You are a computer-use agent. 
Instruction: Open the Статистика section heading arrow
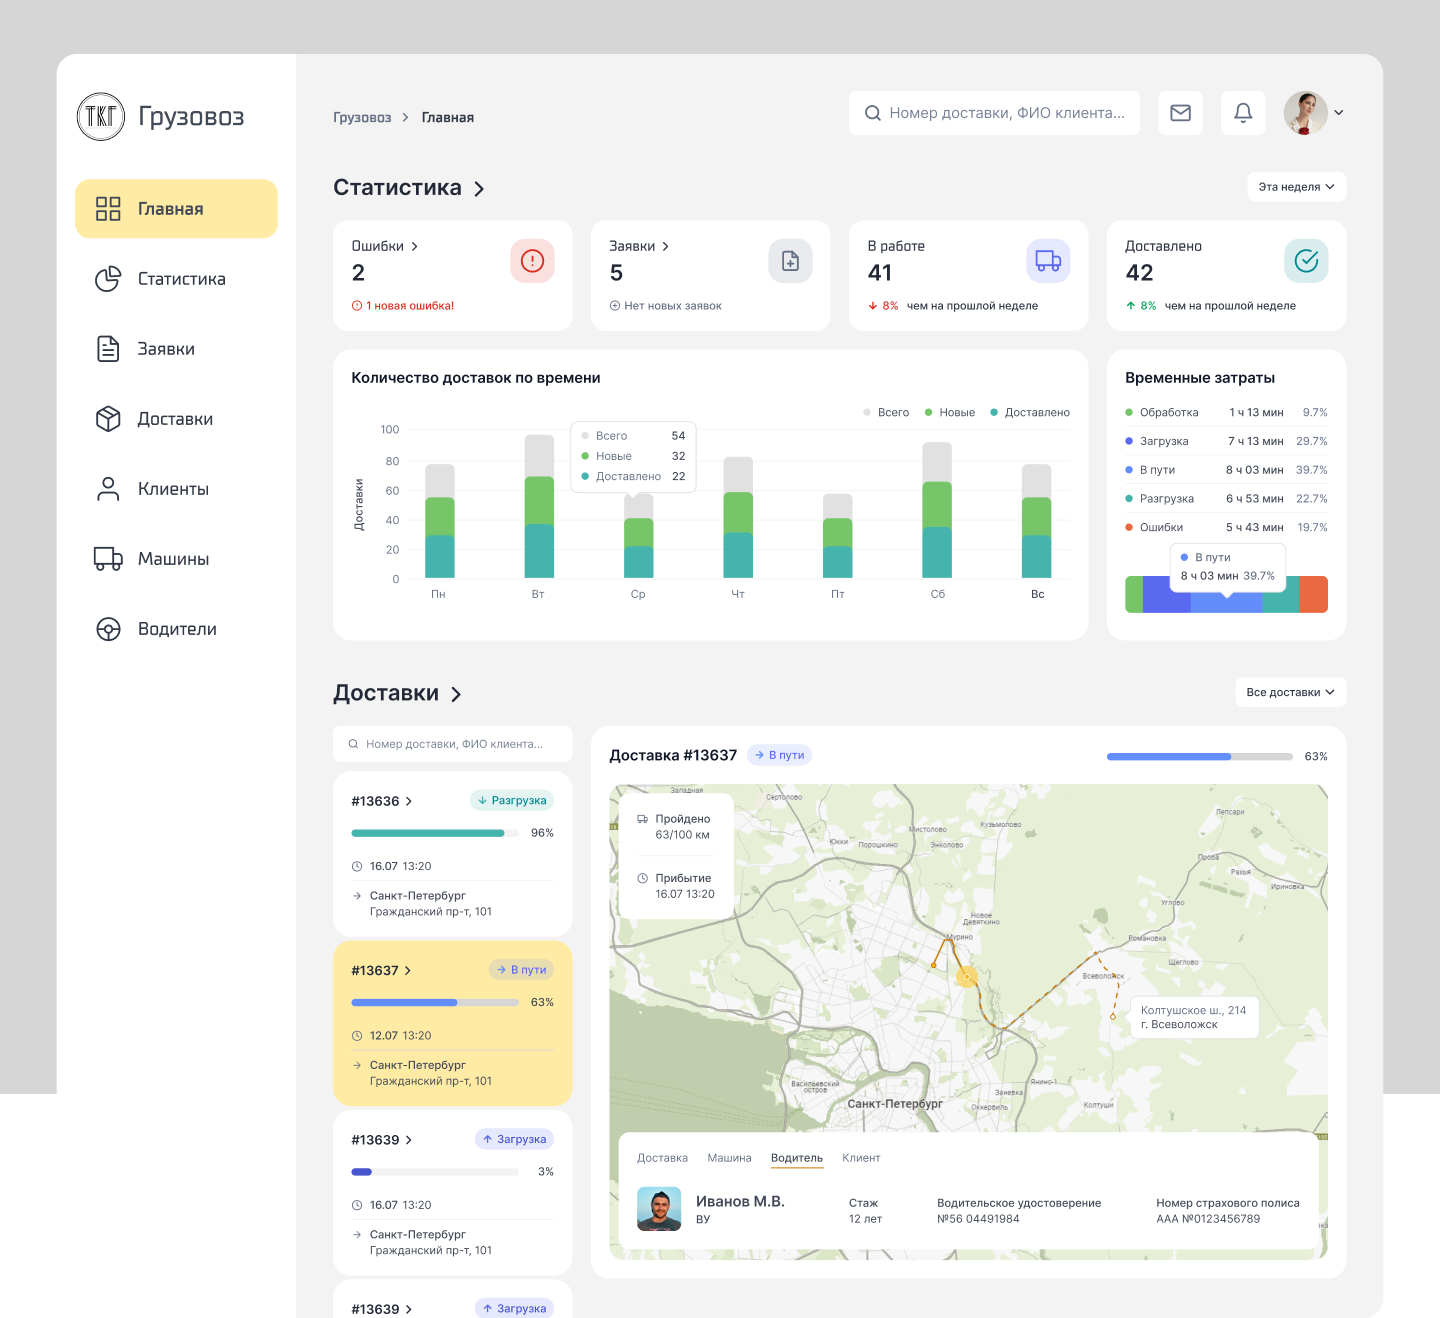pos(479,189)
